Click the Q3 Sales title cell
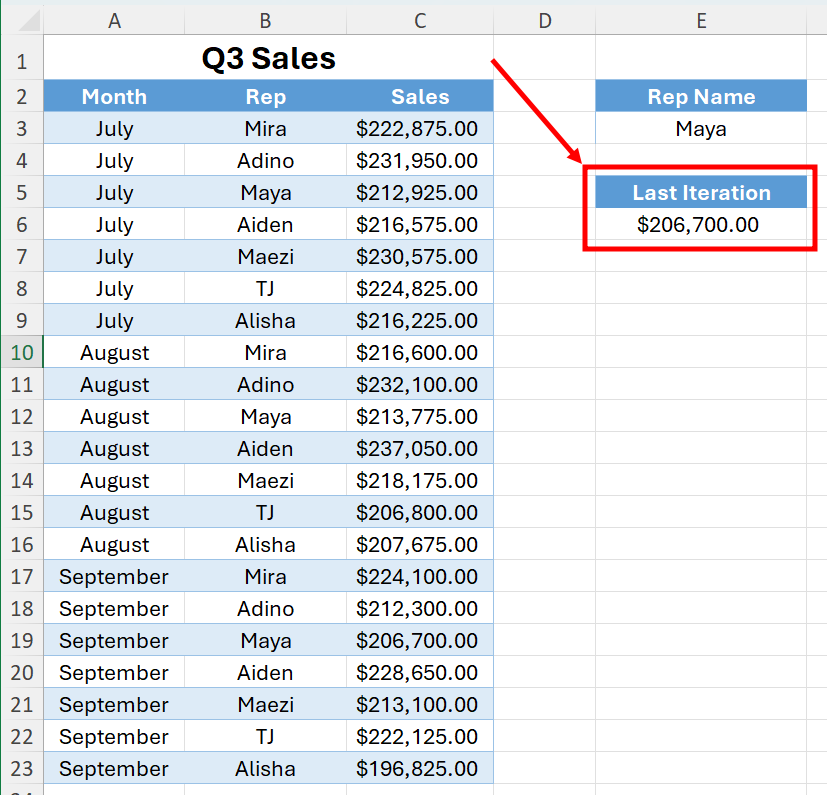Image resolution: width=827 pixels, height=795 pixels. (268, 58)
